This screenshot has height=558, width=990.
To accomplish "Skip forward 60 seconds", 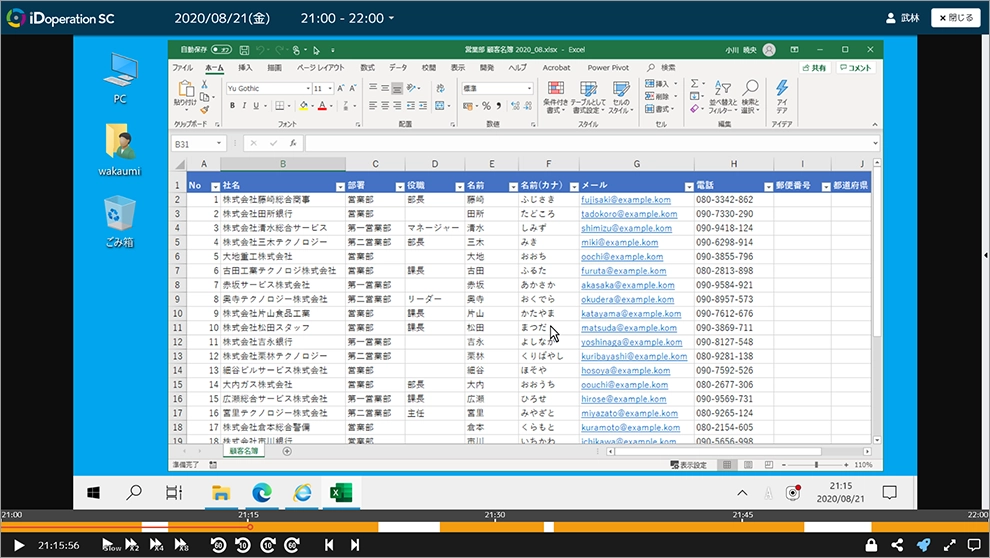I will click(292, 545).
